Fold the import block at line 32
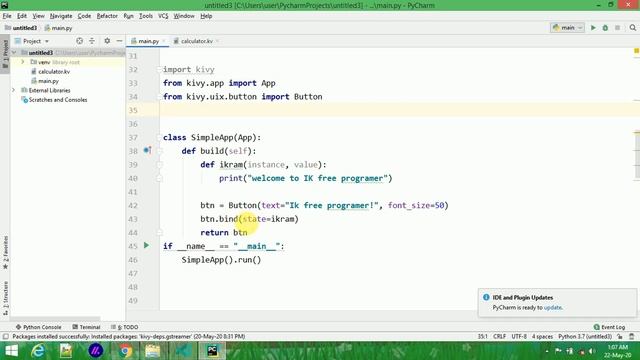This screenshot has width=640, height=360. click(x=160, y=69)
